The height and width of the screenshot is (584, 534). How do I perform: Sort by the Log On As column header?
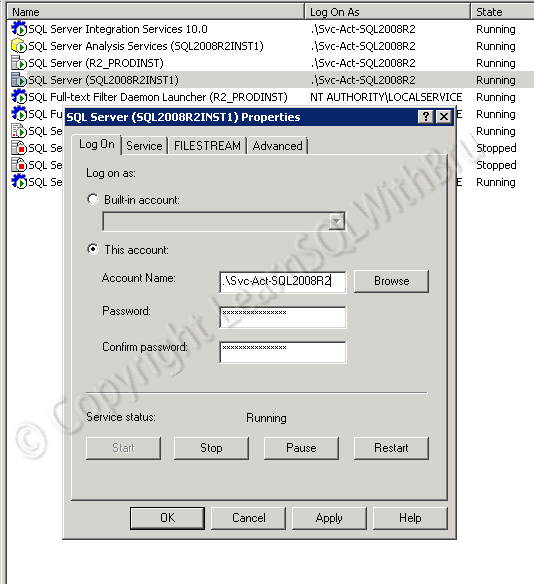click(x=387, y=12)
